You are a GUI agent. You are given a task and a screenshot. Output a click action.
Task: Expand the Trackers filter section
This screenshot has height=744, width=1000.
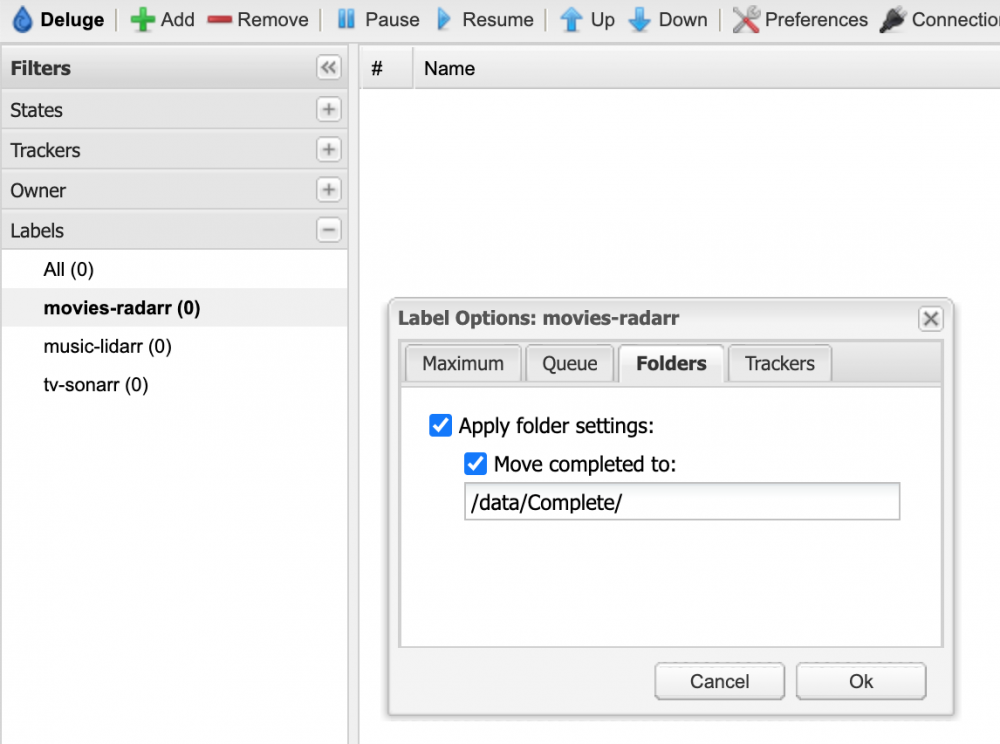328,150
